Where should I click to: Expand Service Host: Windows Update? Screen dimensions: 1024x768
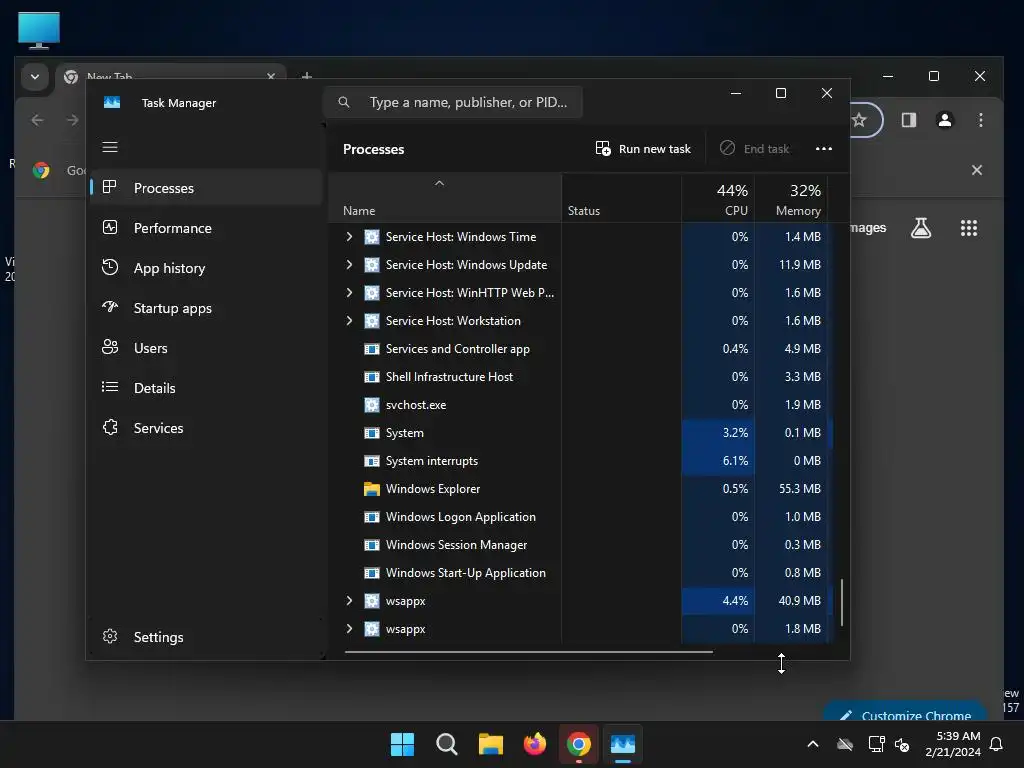[349, 264]
